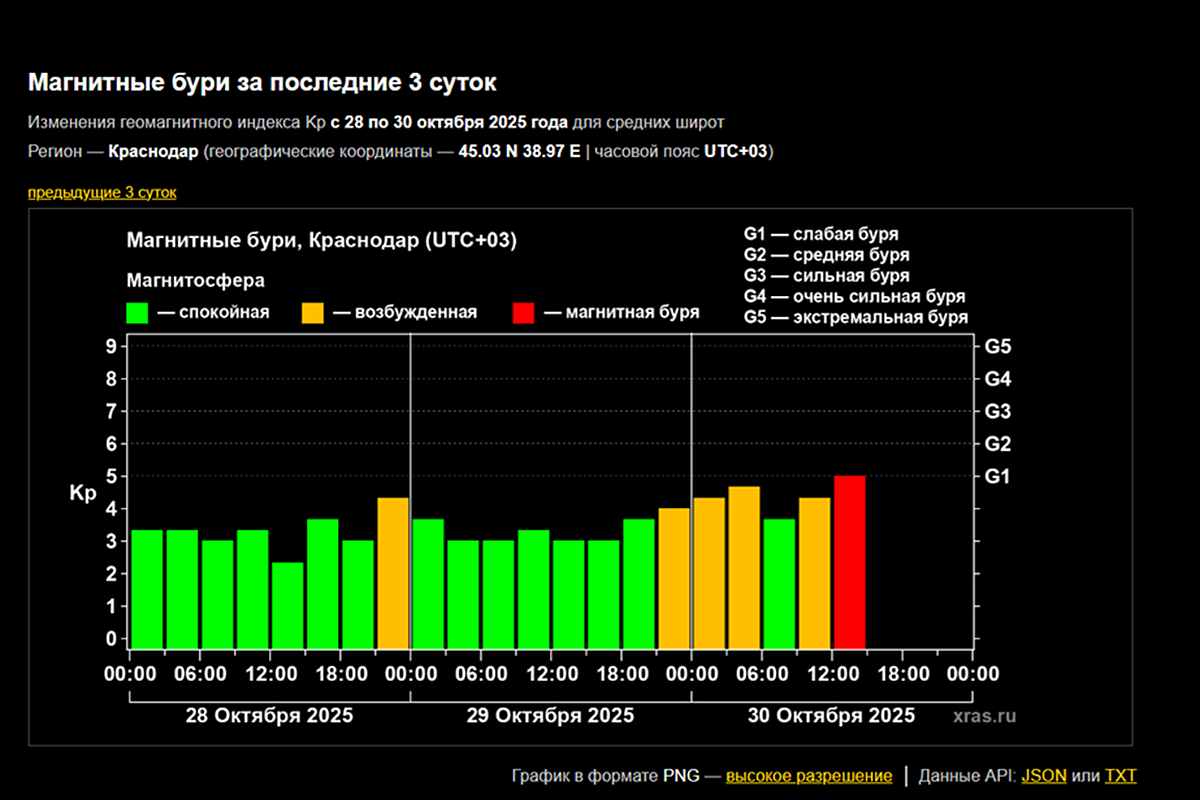
Task: Open the TXT API data link
Action: tap(1120, 776)
